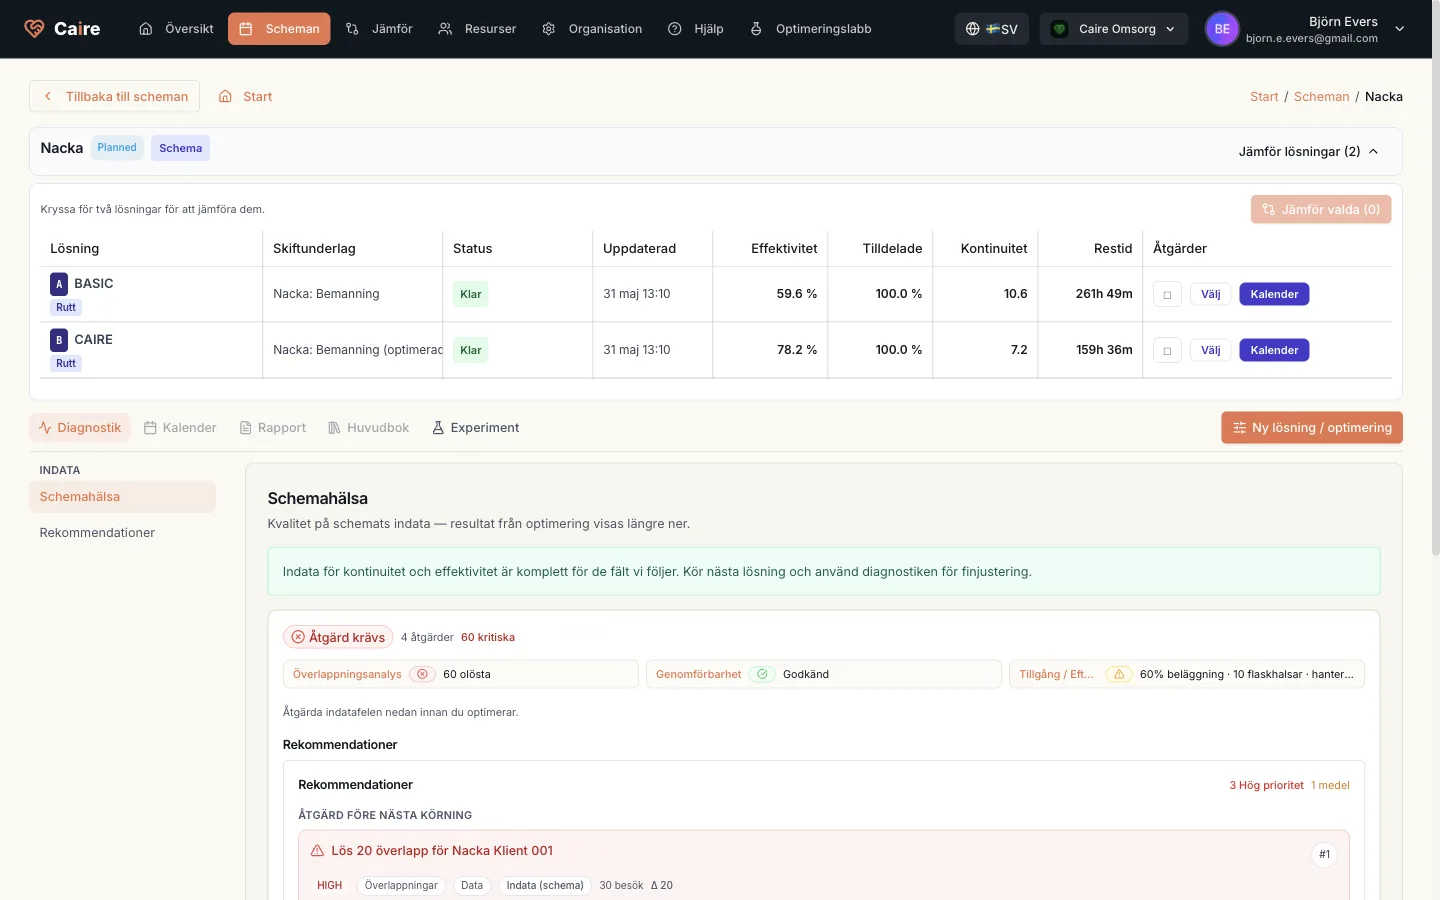Open the Jämför compare icon in navbar
Screen dimensions: 1440x900
click(352, 29)
